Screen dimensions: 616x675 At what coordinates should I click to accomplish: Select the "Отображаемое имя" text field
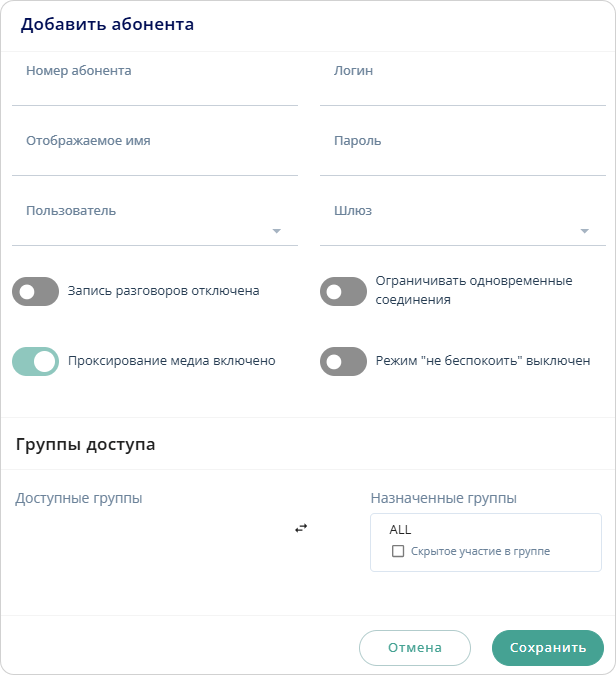pyautogui.click(x=155, y=158)
